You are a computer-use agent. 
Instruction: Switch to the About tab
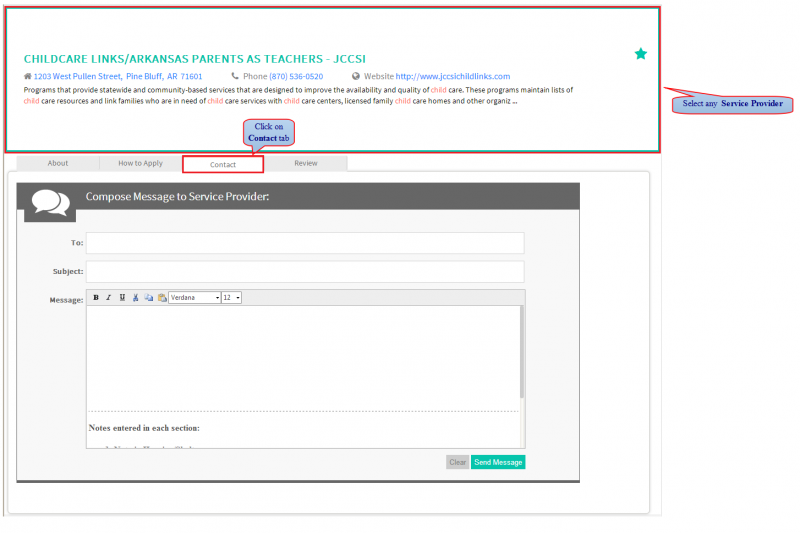pyautogui.click(x=58, y=163)
